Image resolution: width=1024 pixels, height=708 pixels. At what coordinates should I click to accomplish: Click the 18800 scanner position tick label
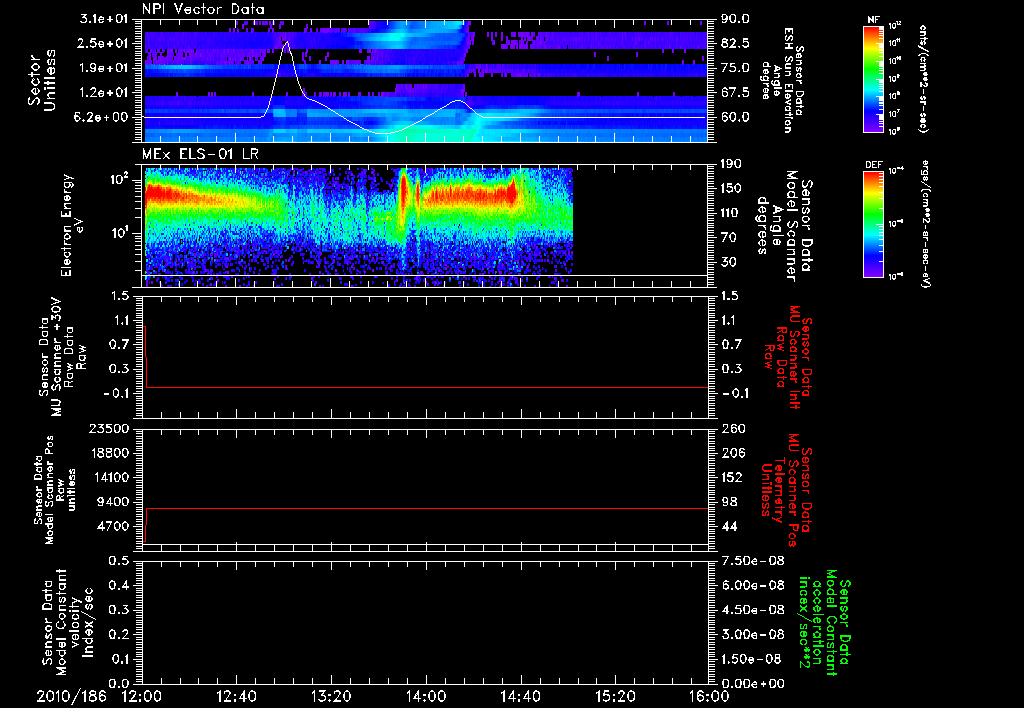tap(108, 453)
